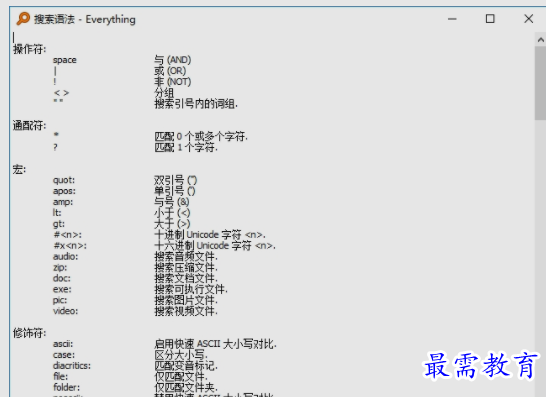Click the 'doc:' macro entry

point(62,279)
